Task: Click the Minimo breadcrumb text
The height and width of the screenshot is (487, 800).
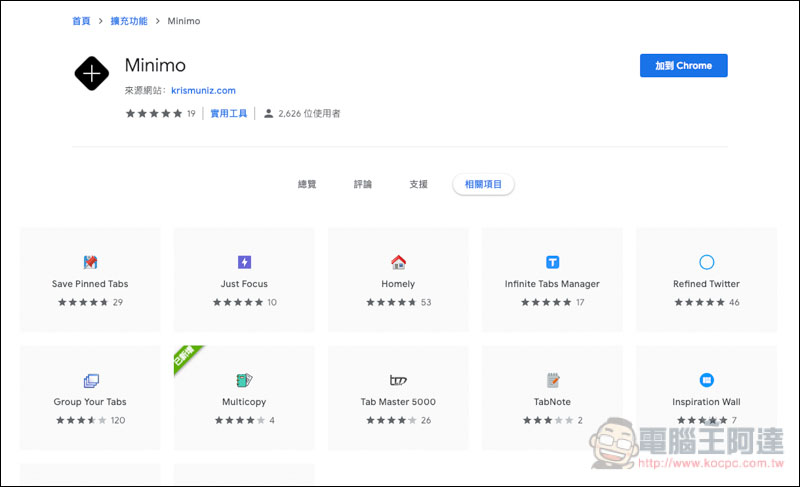Action: point(184,21)
